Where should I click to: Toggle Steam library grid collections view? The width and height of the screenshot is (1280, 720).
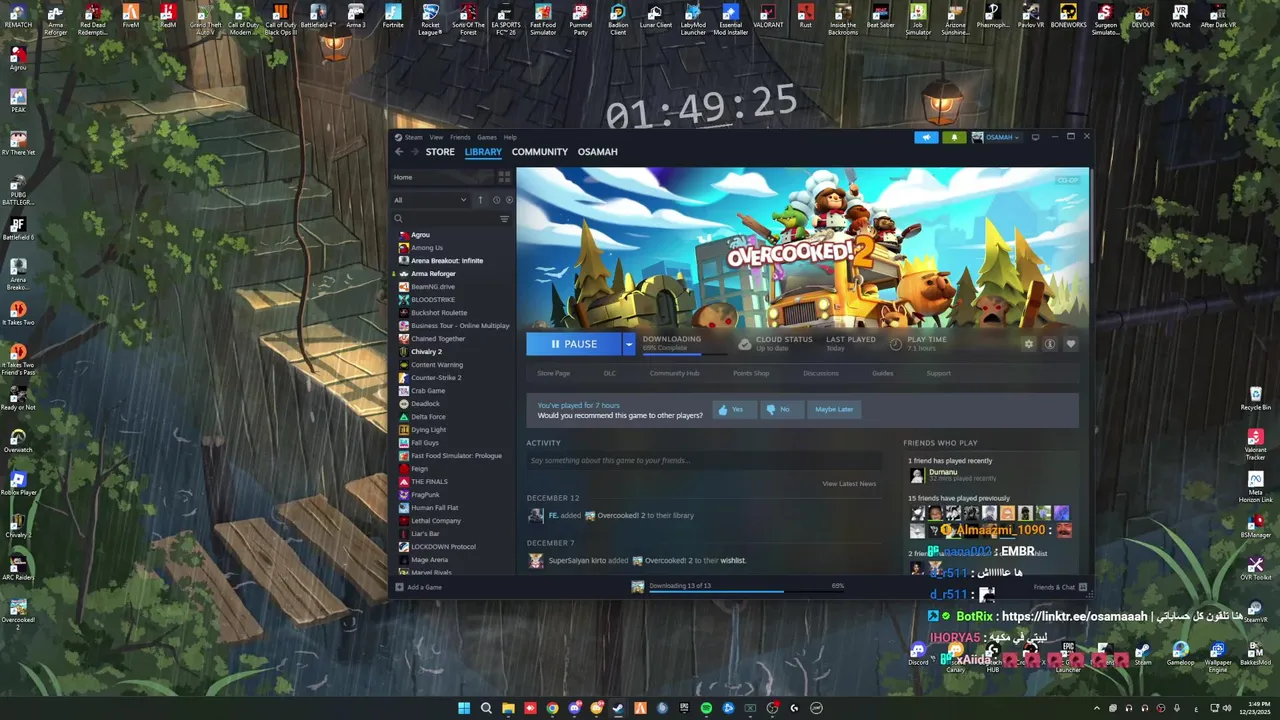(504, 177)
